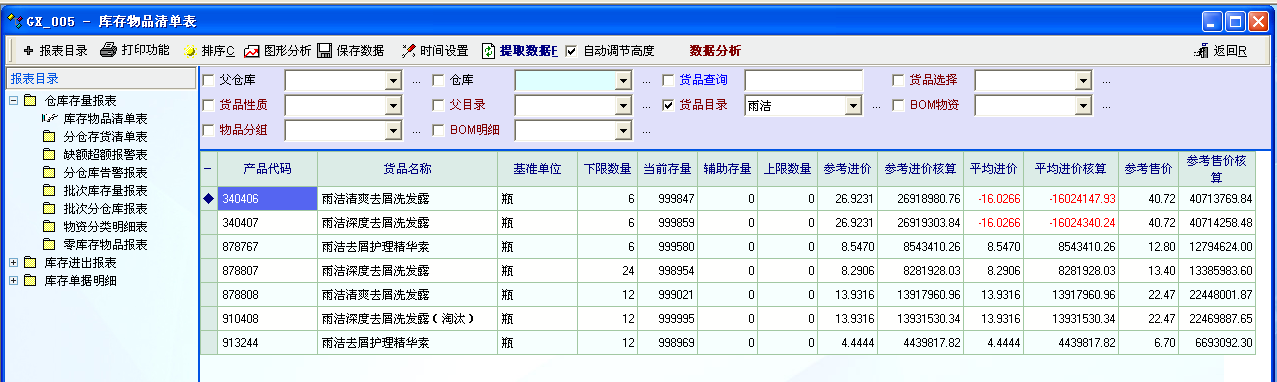The height and width of the screenshot is (382, 1277).
Task: Expand the 库存进出报表 tree node
Action: click(x=13, y=262)
